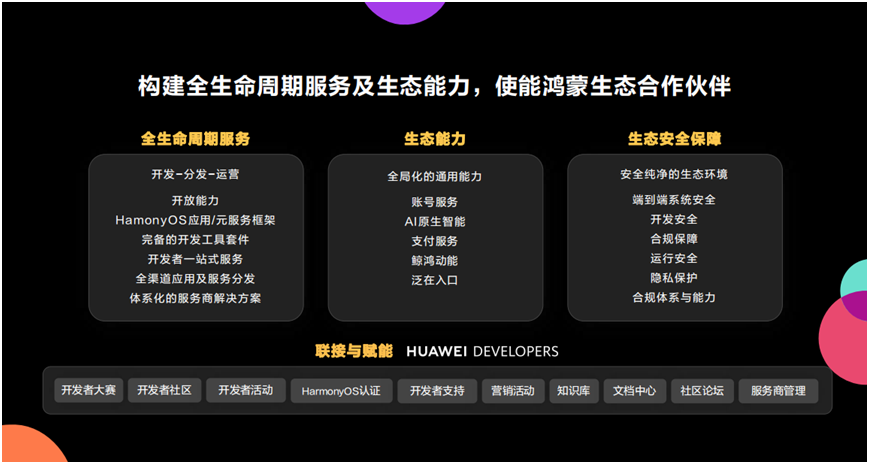Viewport: 869px width, 464px height.
Task: Select the 营销活动 button
Action: [x=513, y=391]
